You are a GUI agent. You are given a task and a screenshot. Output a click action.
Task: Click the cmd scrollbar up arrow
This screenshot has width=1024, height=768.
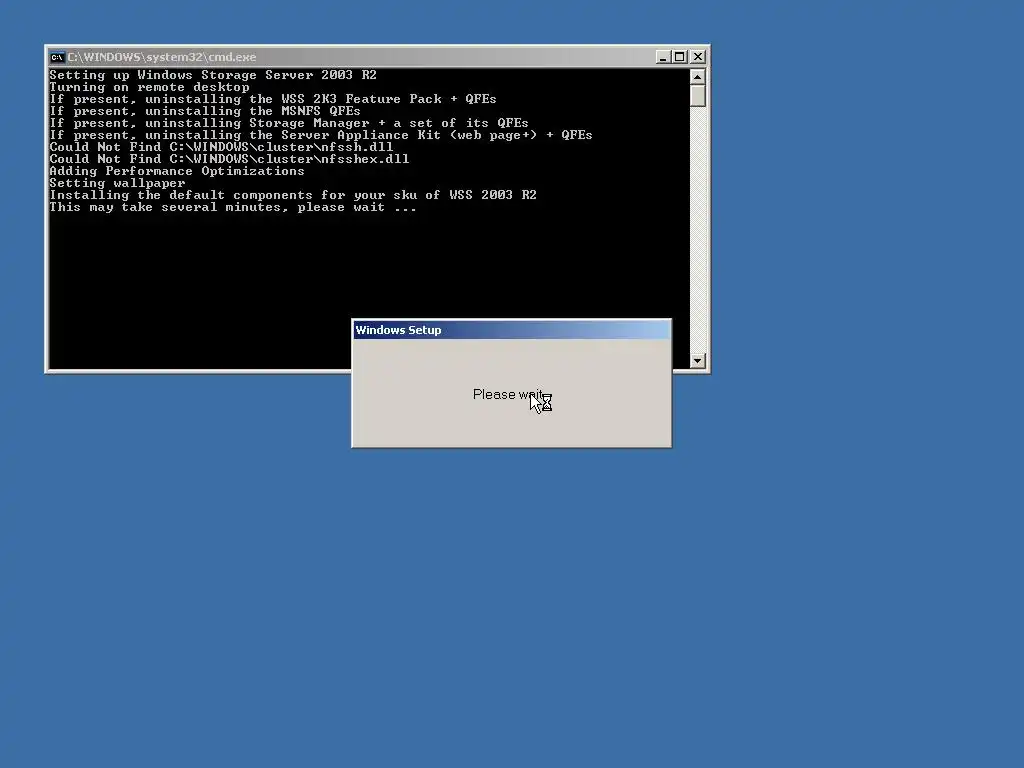click(x=697, y=76)
